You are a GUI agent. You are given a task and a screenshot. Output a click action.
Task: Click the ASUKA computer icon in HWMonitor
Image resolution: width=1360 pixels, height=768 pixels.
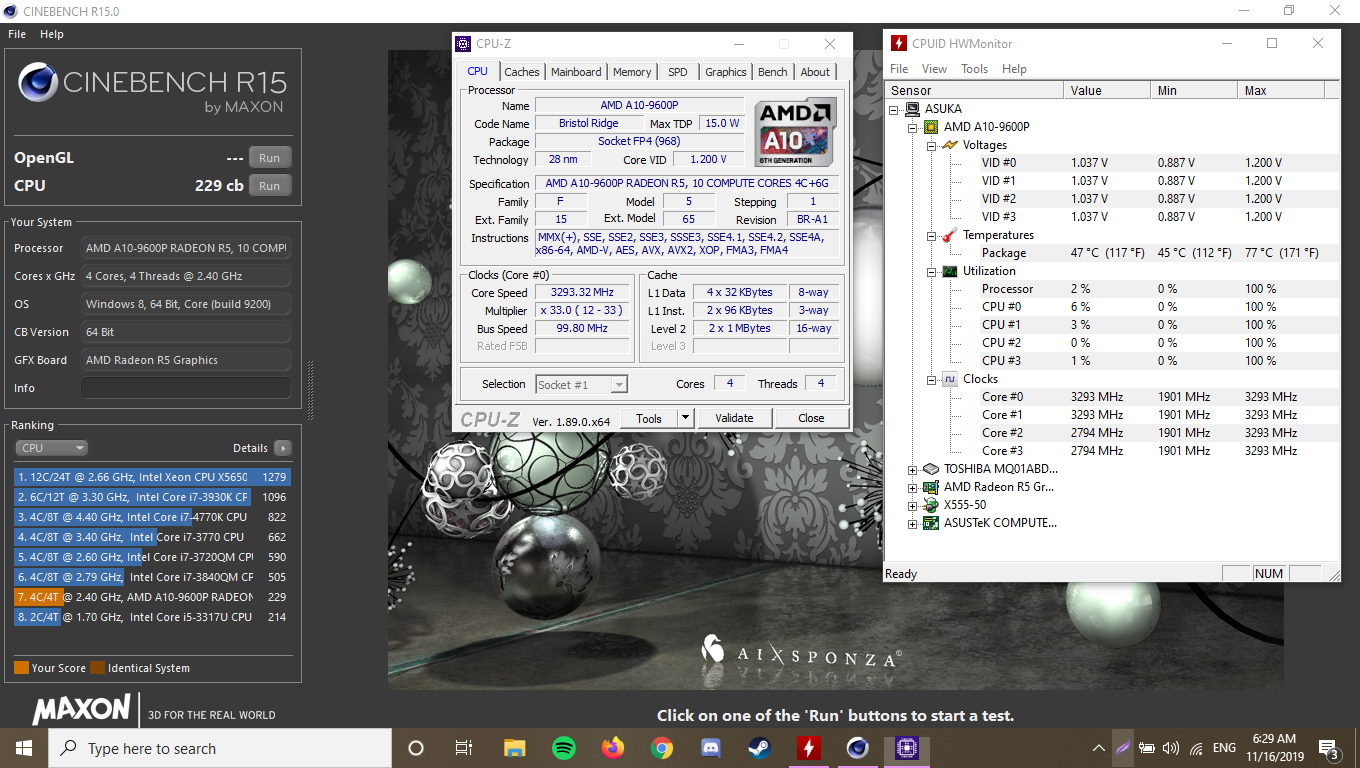pyautogui.click(x=912, y=109)
